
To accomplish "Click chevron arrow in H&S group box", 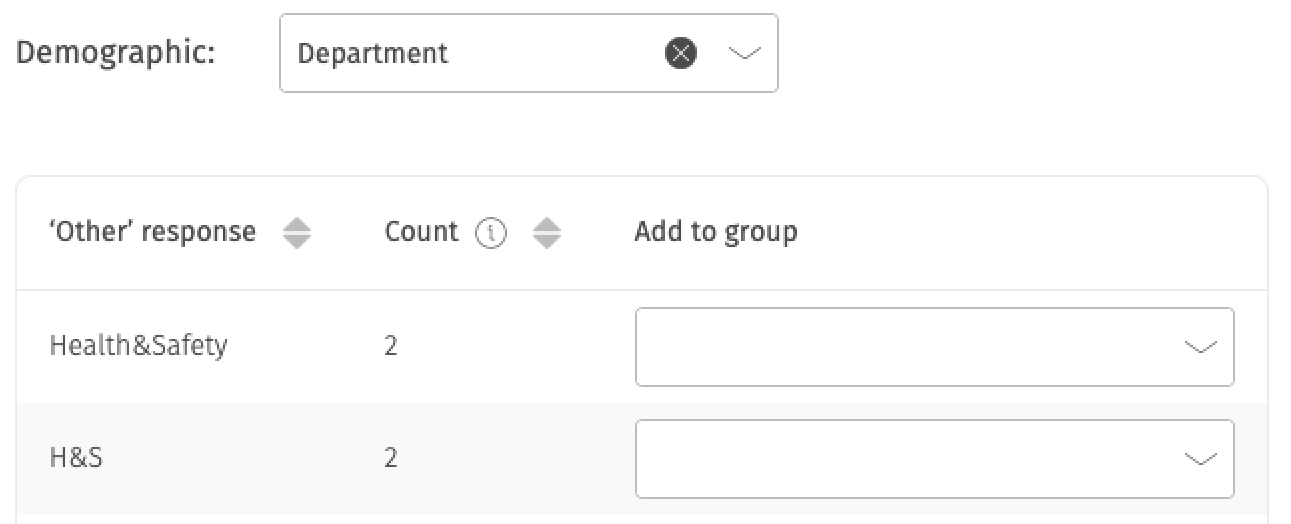I will 1200,459.
